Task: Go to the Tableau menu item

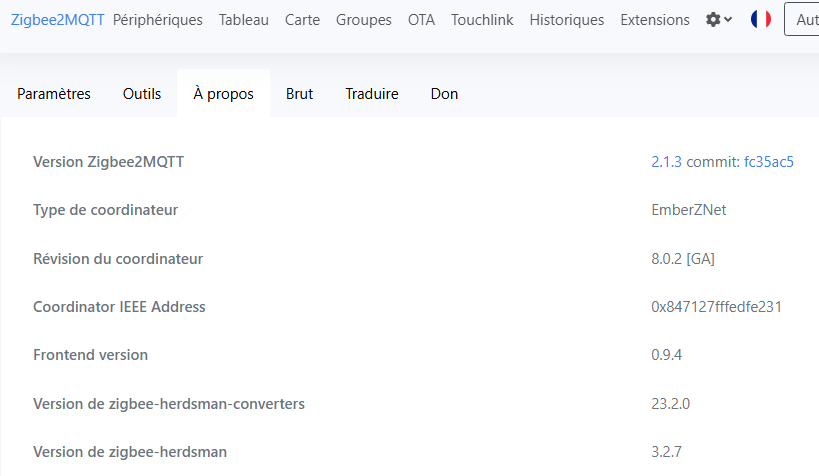Action: pos(243,20)
